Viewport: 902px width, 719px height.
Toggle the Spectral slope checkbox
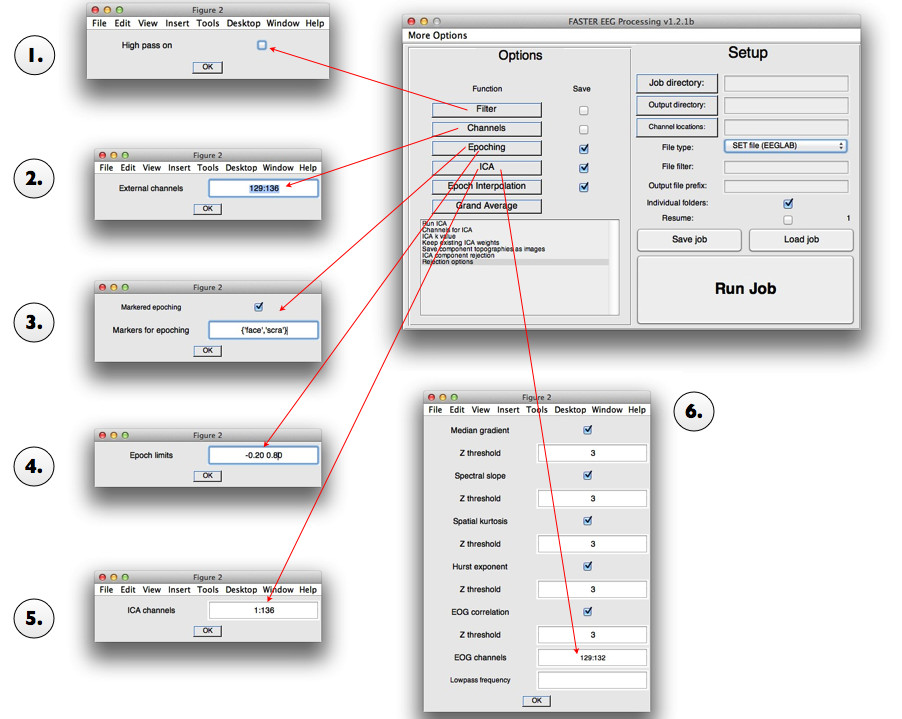(587, 475)
